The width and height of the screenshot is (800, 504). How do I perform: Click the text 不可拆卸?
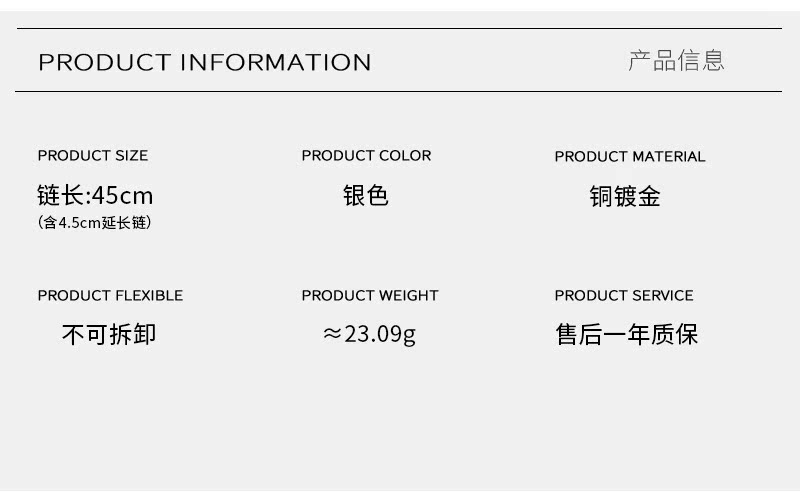point(109,334)
